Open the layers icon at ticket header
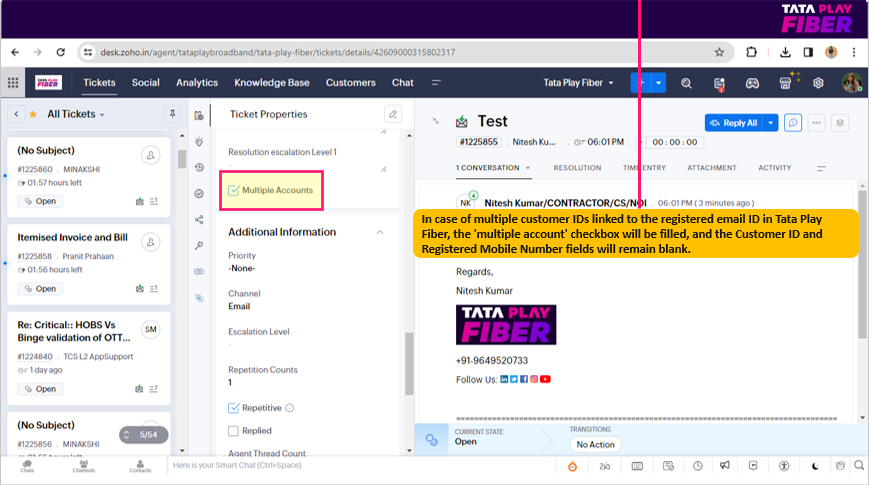869x485 pixels. pos(840,122)
